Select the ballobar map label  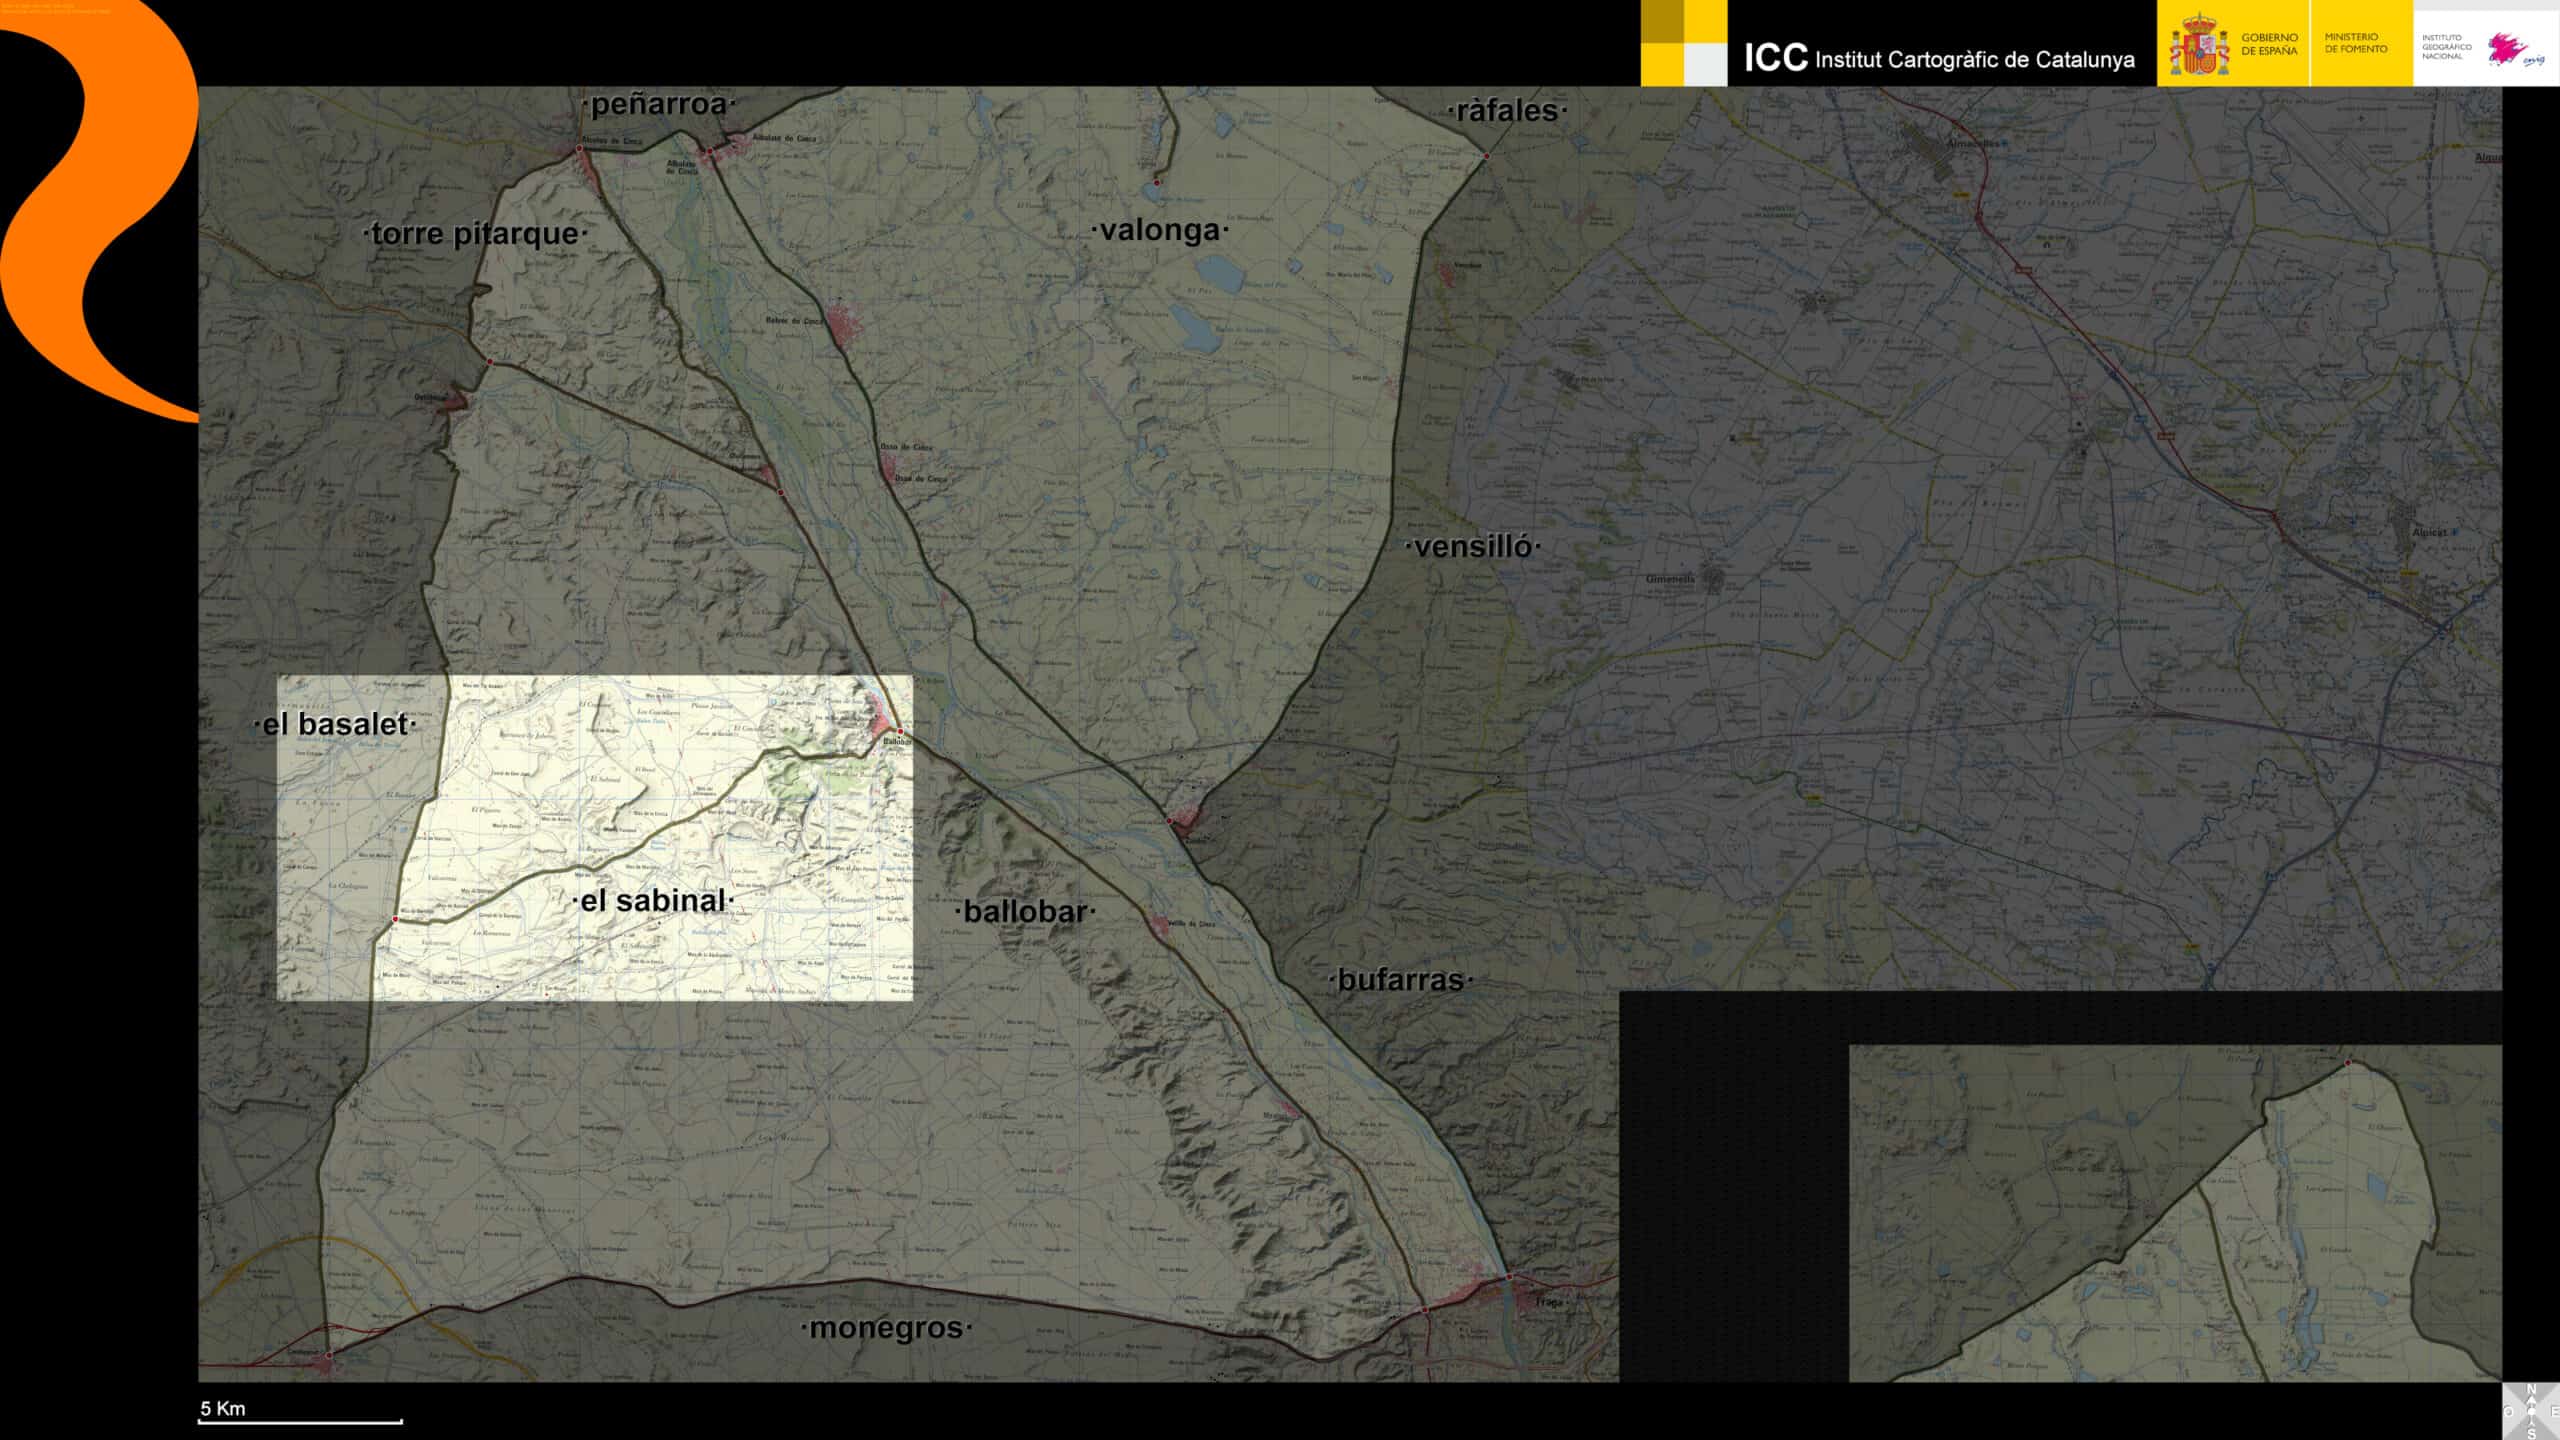click(x=1025, y=912)
